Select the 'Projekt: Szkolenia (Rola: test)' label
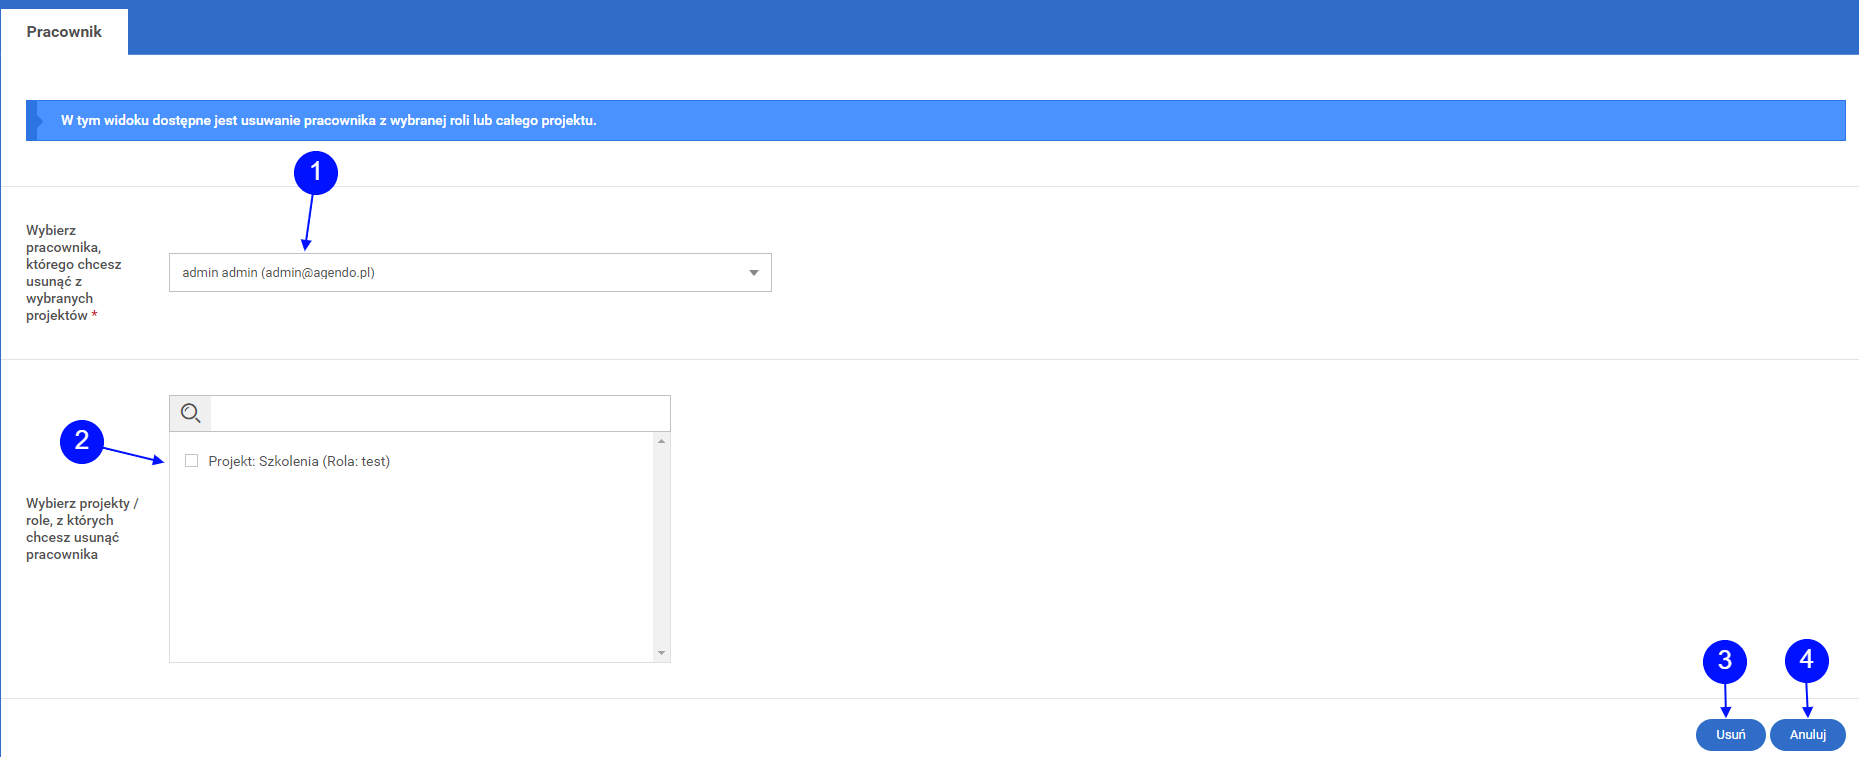Viewport: 1859px width, 757px height. coord(299,461)
